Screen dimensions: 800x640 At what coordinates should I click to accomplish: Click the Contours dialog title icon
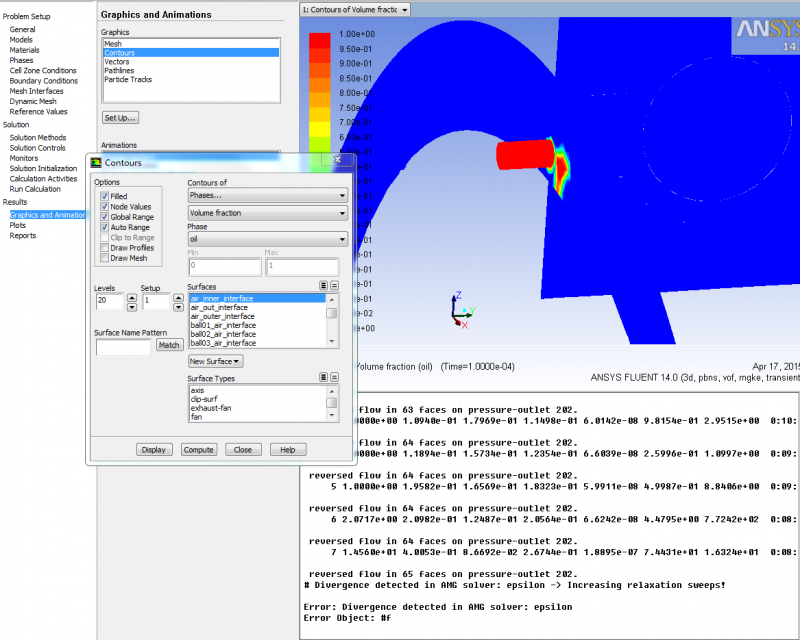click(96, 163)
